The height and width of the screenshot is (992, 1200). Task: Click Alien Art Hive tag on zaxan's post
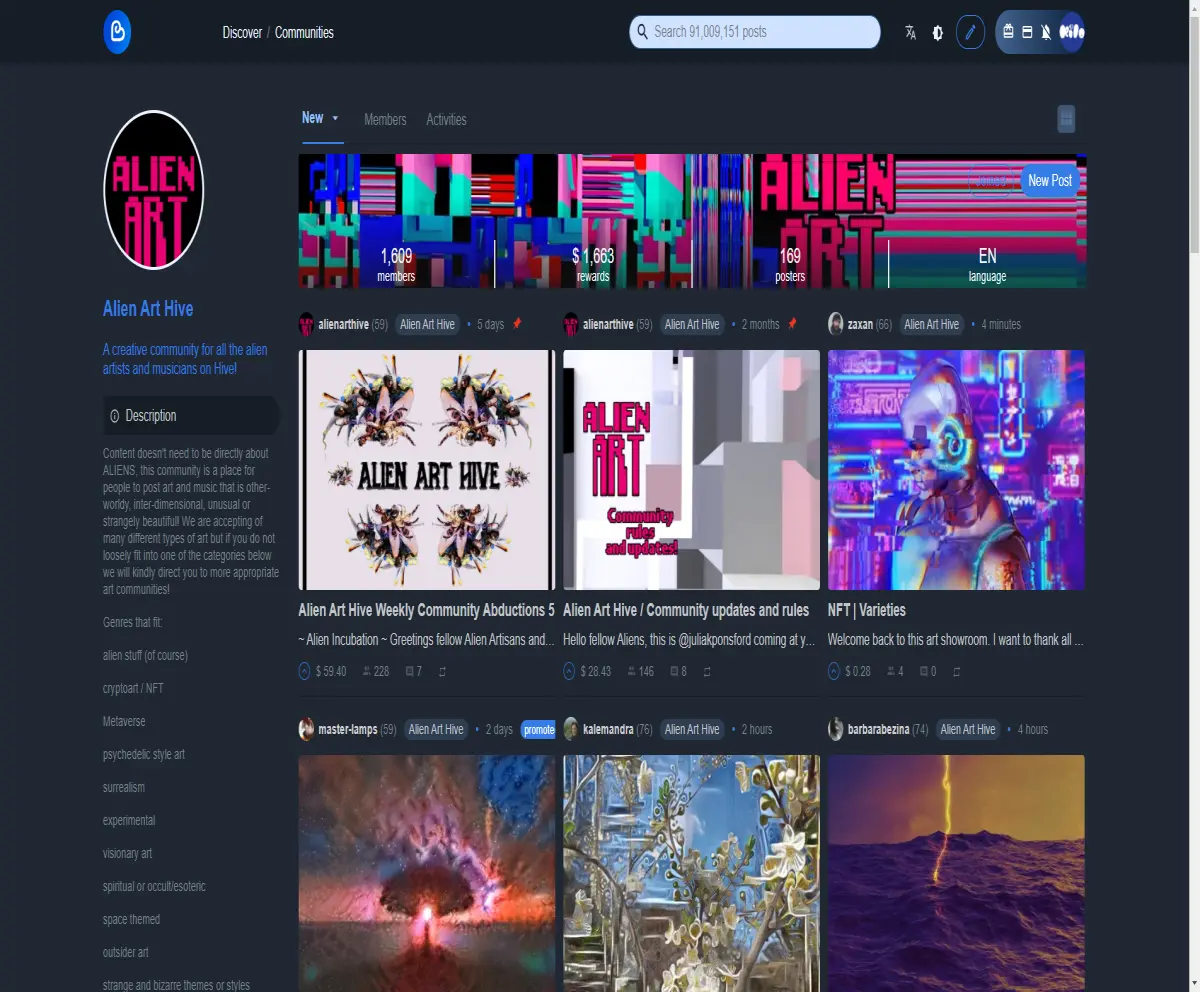[x=931, y=324]
